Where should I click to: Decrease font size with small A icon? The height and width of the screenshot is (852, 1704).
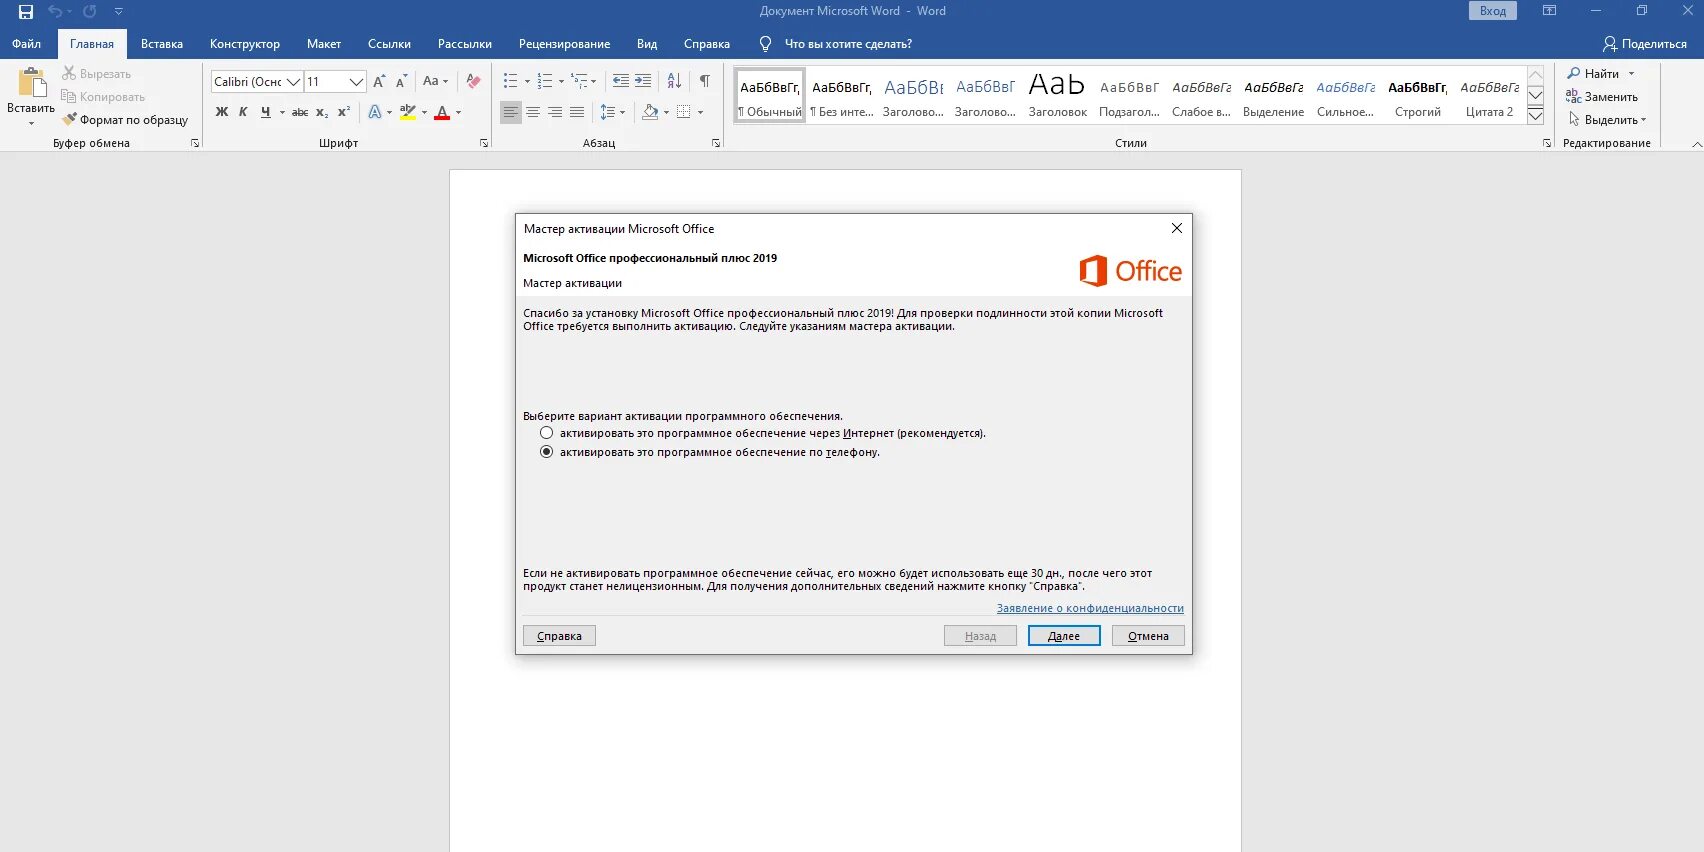[401, 82]
